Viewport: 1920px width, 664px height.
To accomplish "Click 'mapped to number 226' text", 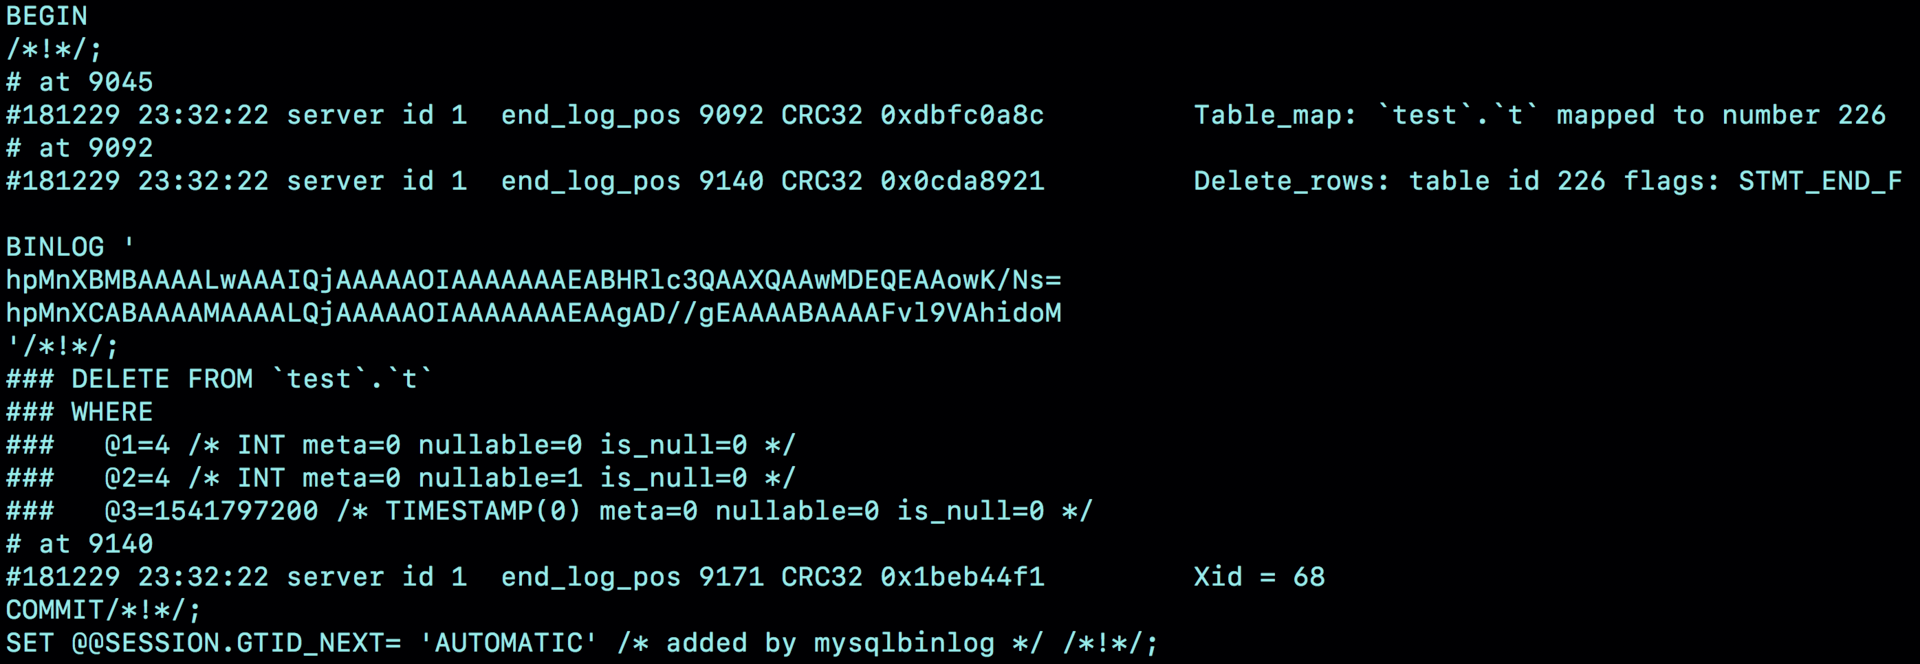I will [1721, 116].
